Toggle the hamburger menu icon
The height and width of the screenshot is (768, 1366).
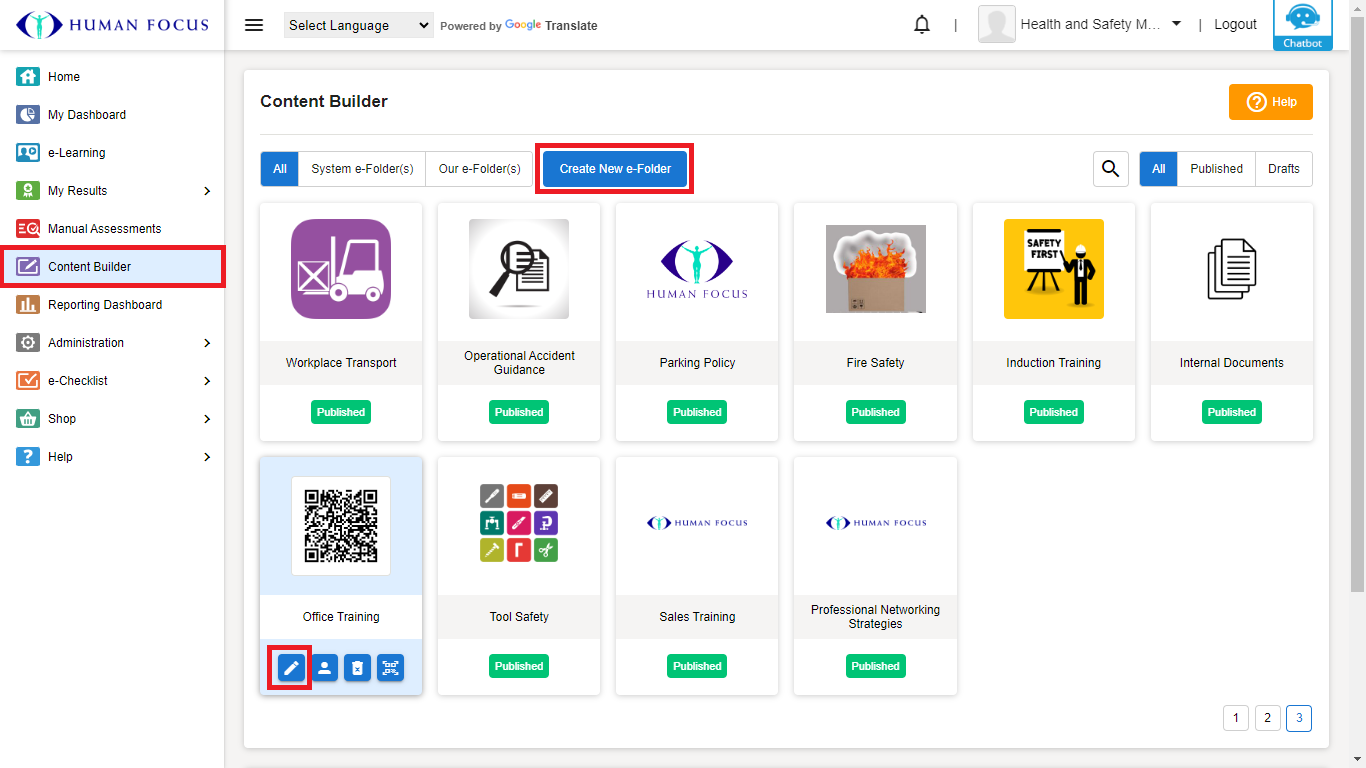click(254, 25)
